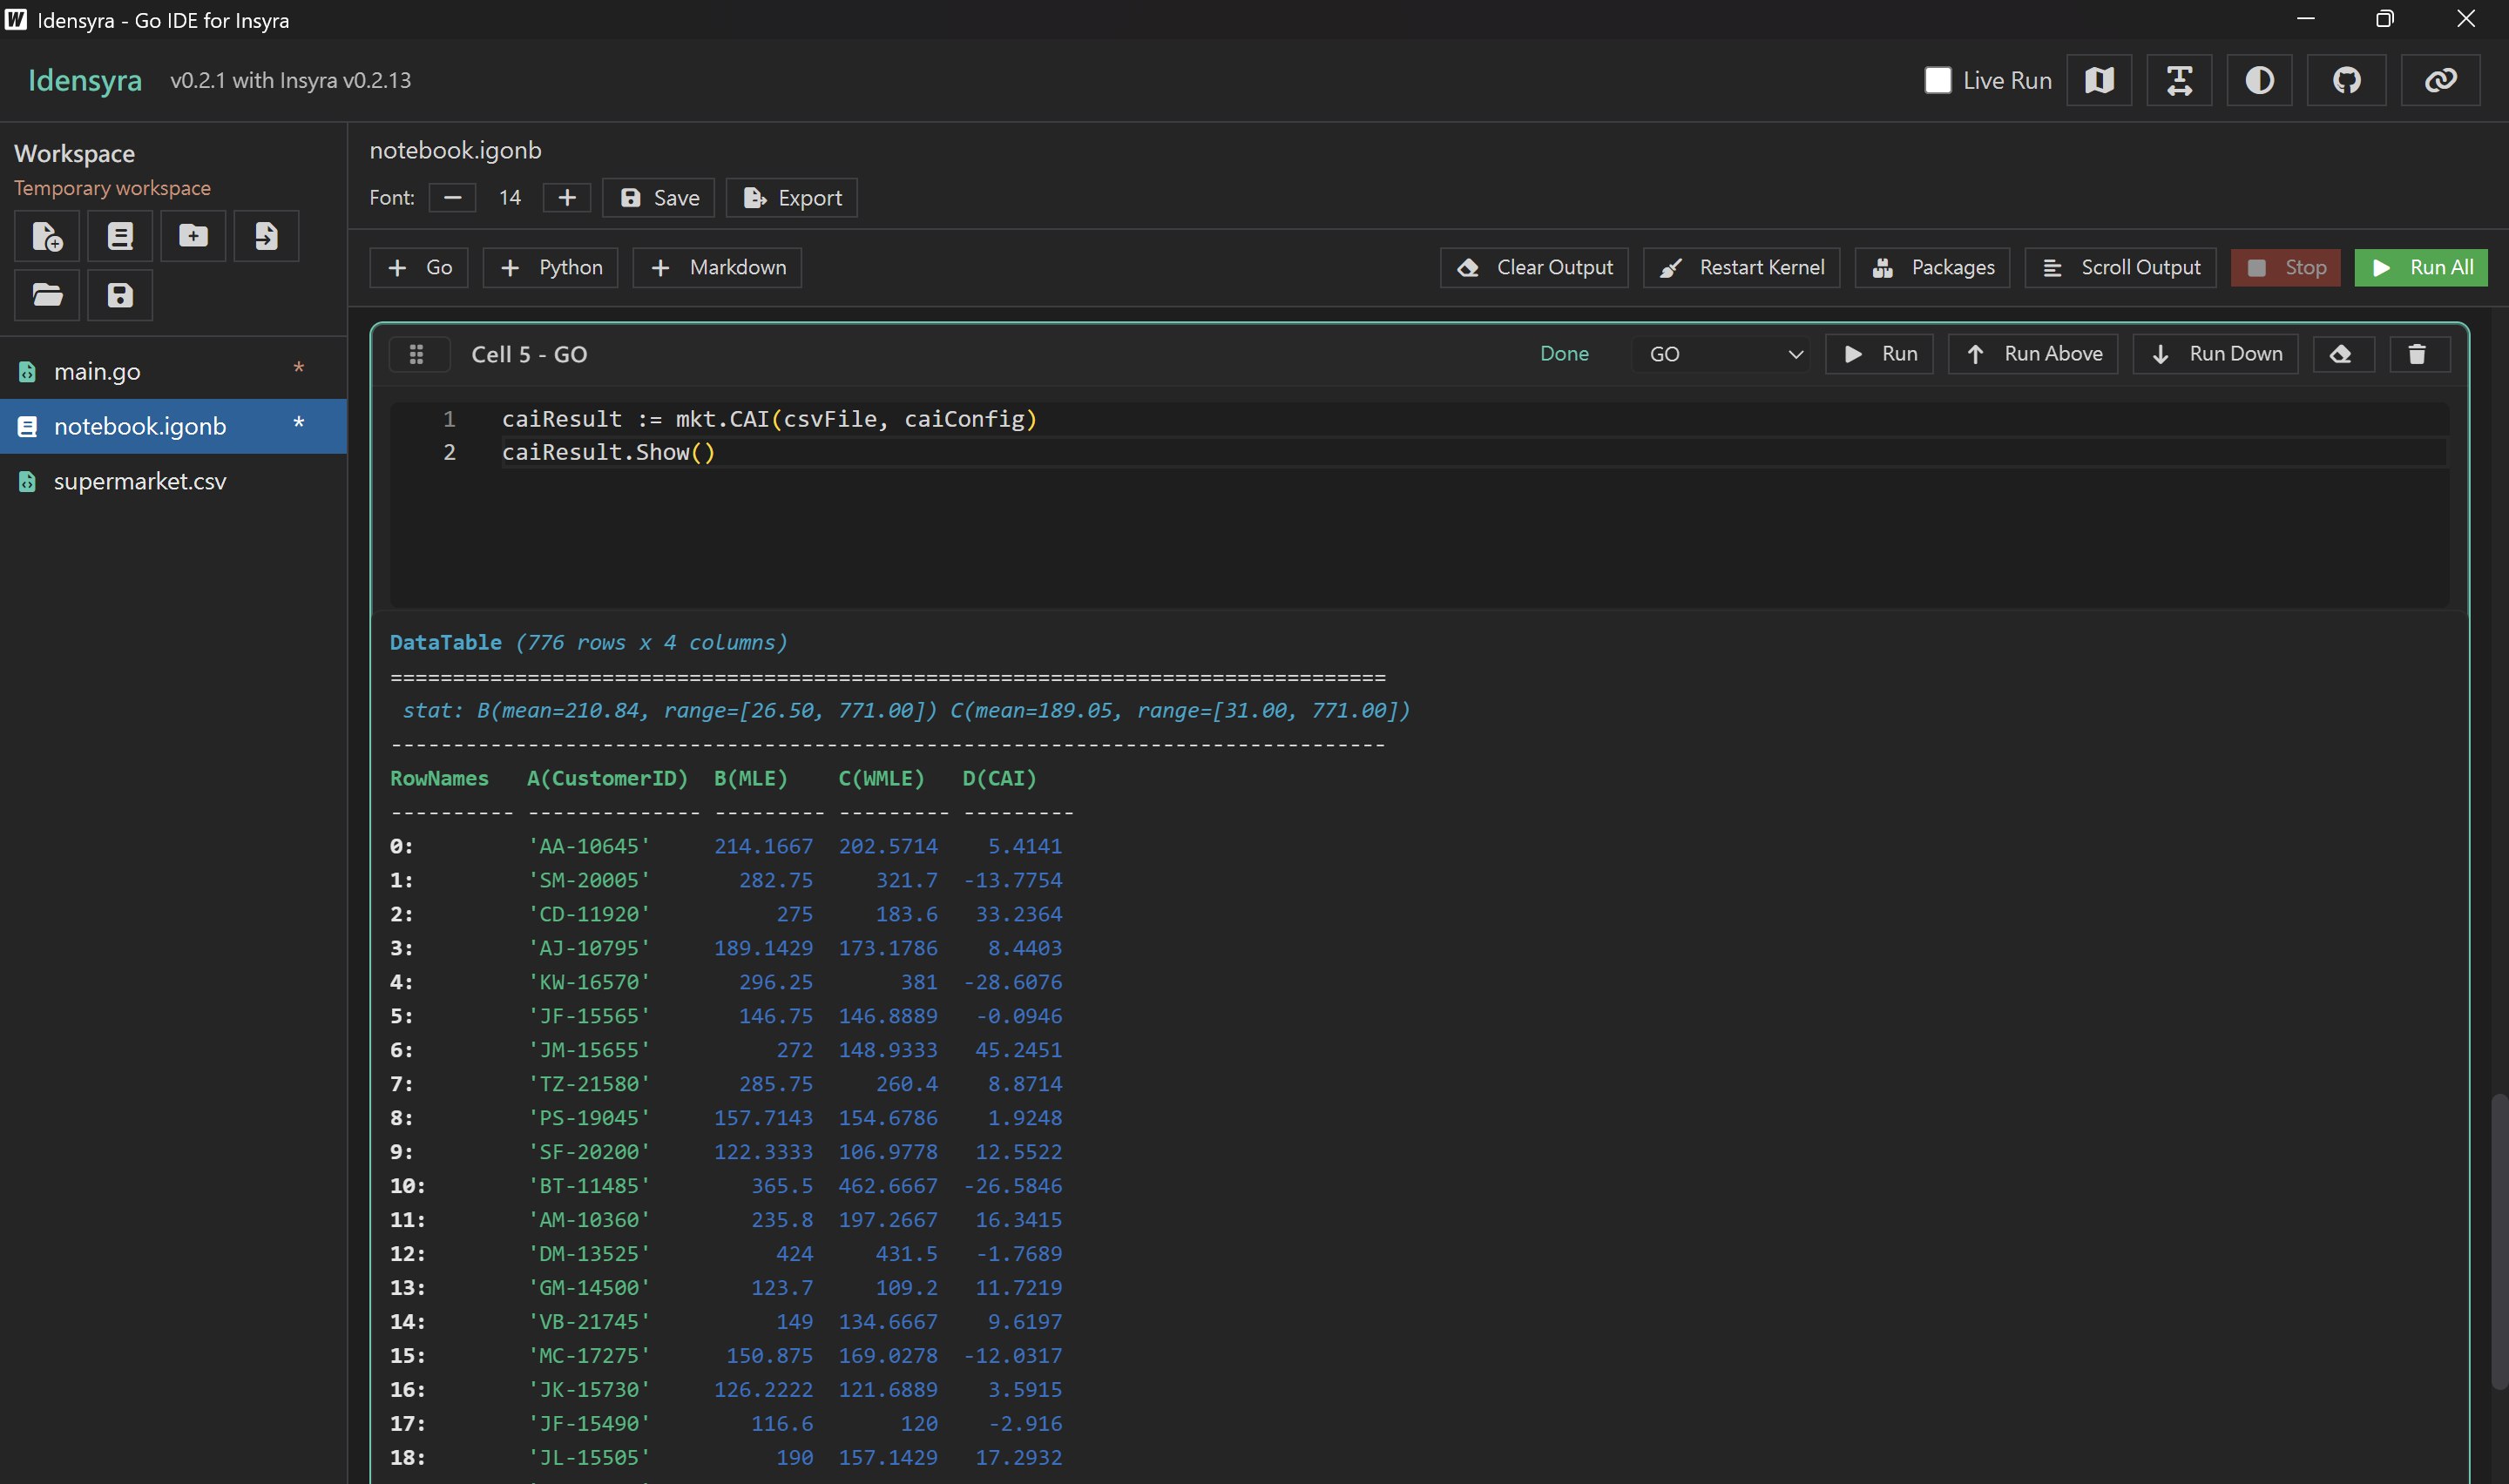2509x1484 pixels.
Task: Enable the Live Run checkbox
Action: [x=1937, y=80]
